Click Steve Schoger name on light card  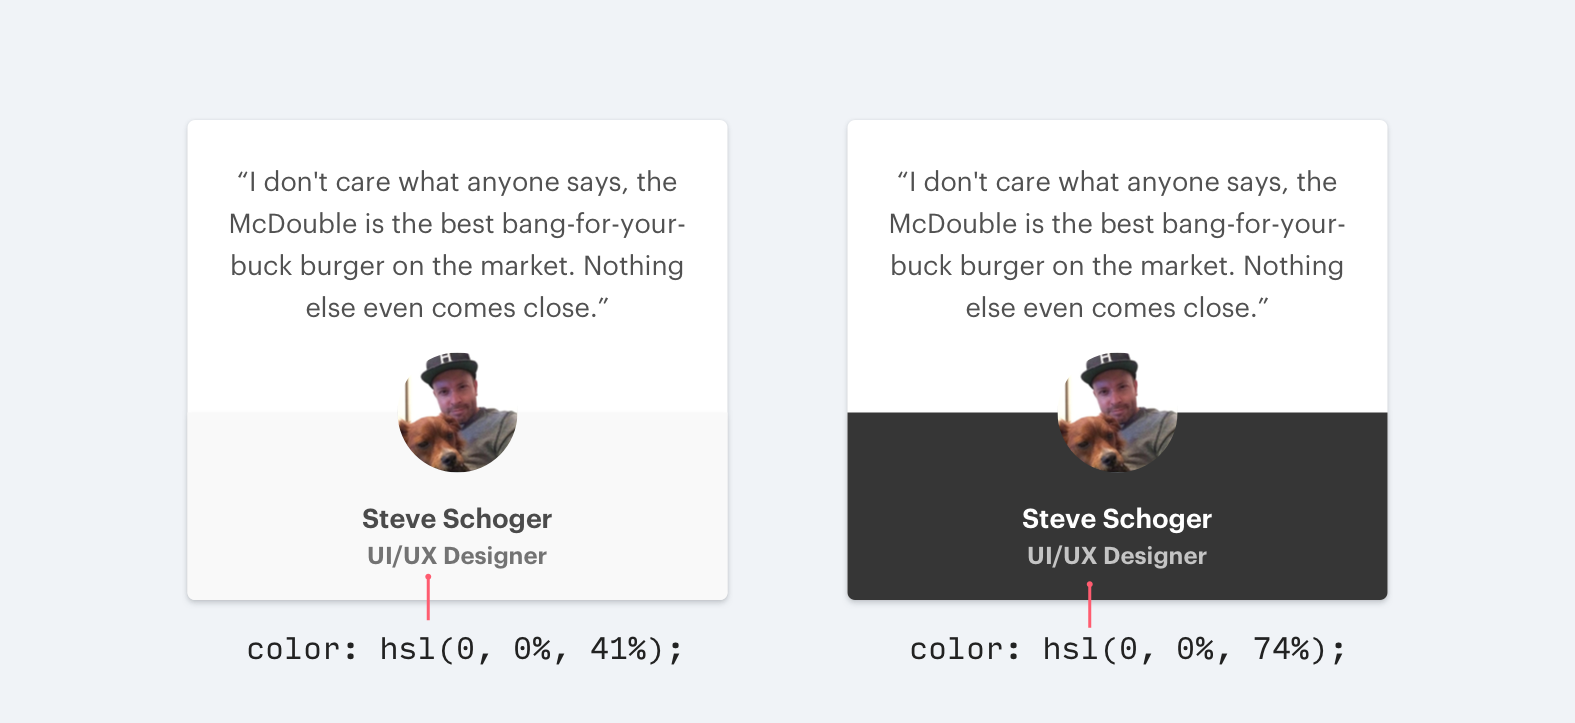pyautogui.click(x=457, y=519)
